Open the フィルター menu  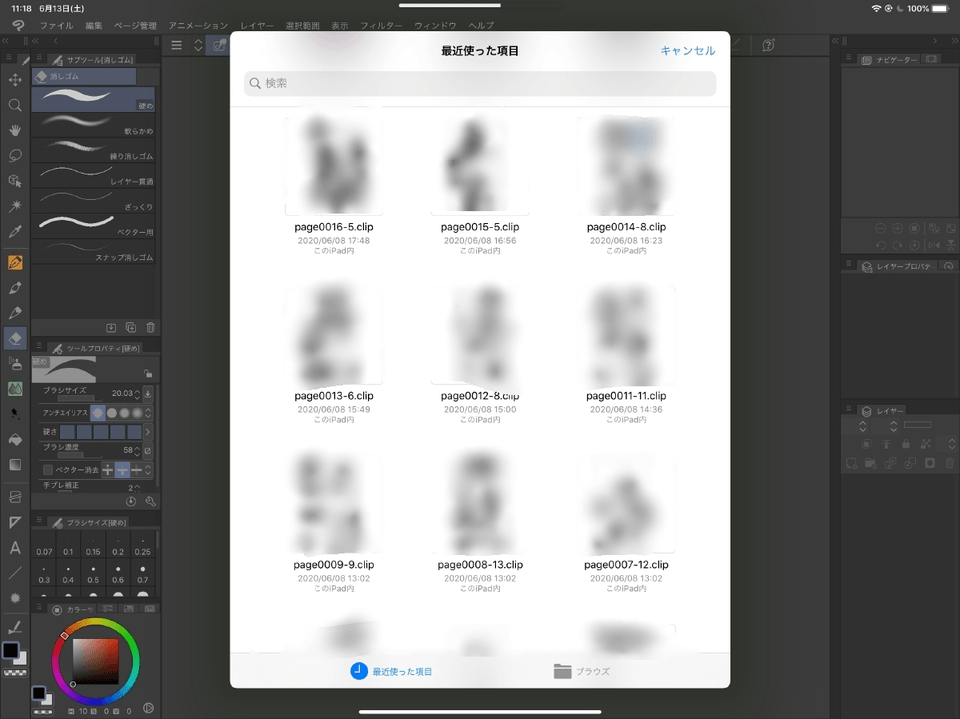380,25
